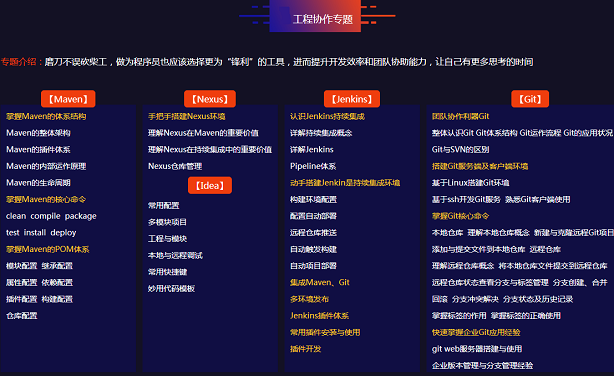Viewport: 614px width, 376px height.
Task: Select the 【Git】 orange heading button
Action: [530, 99]
